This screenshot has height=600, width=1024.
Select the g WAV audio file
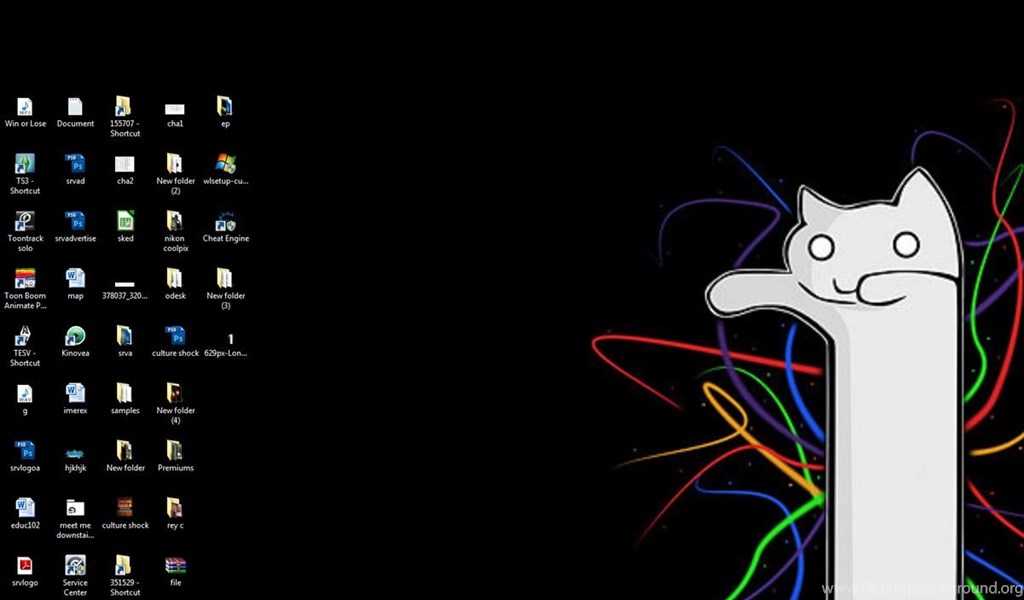tap(25, 393)
